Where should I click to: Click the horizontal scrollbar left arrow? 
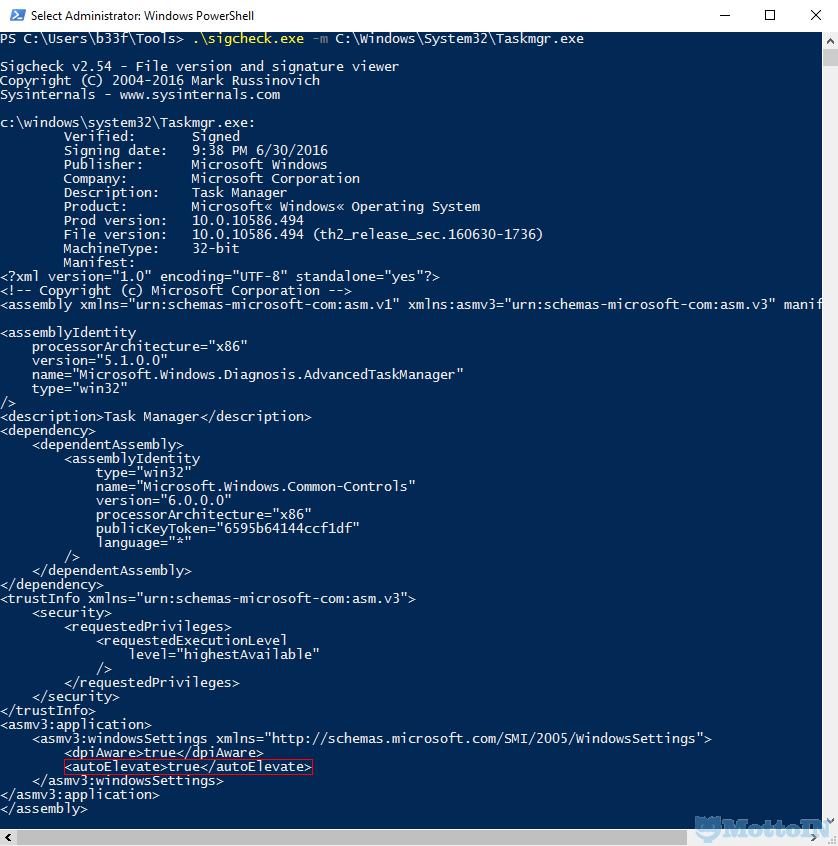[8, 837]
